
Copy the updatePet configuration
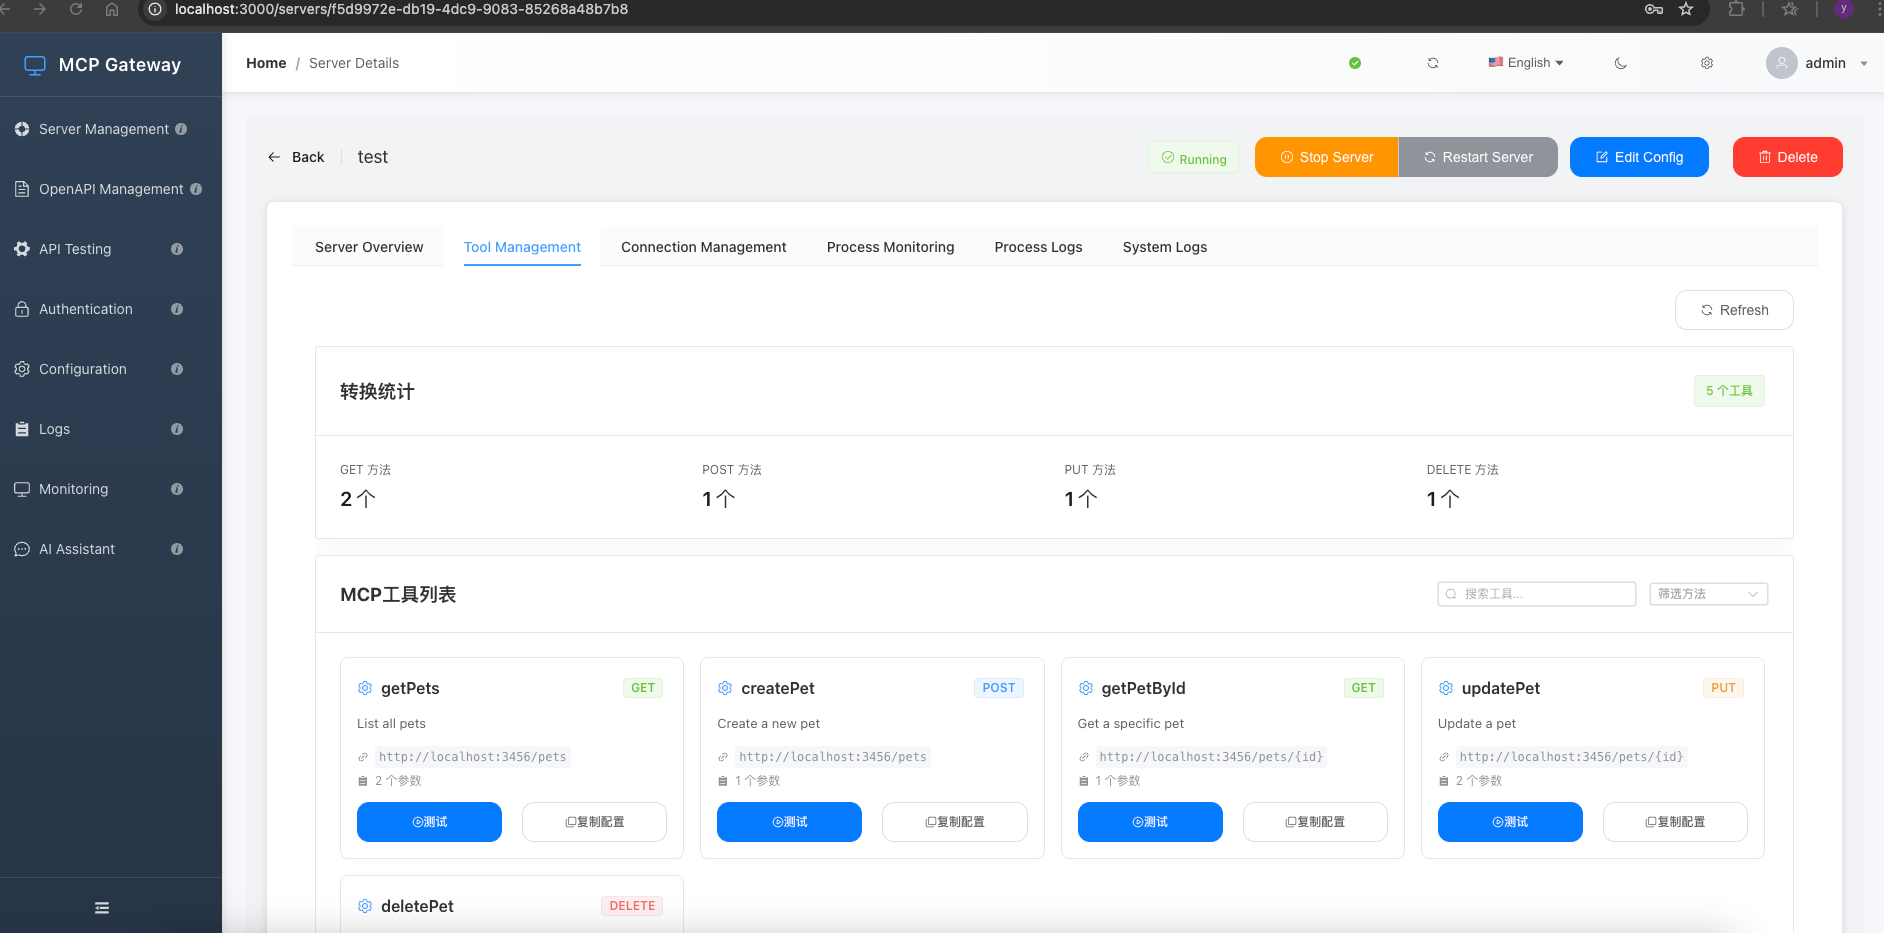point(1675,822)
